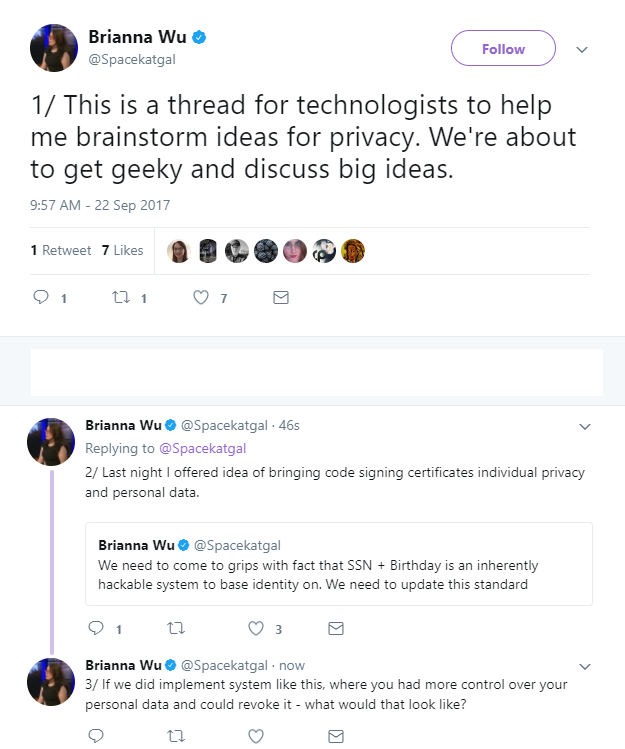This screenshot has height=749, width=625.
Task: Open the dropdown chevron beside Follow
Action: [x=582, y=49]
